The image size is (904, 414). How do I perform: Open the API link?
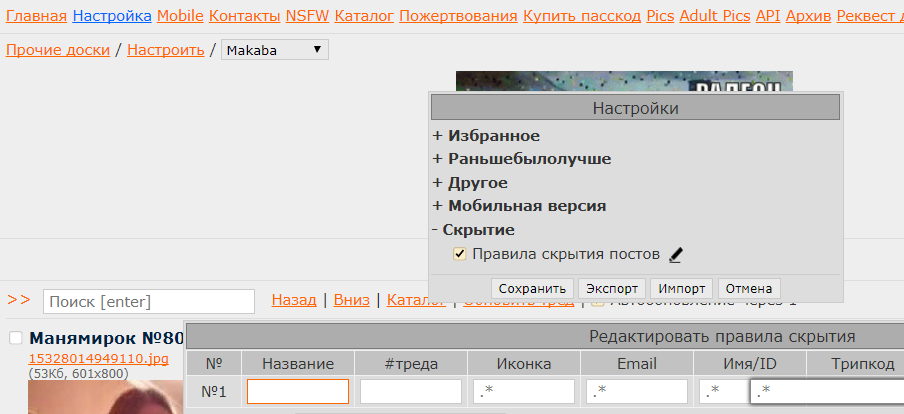click(768, 16)
